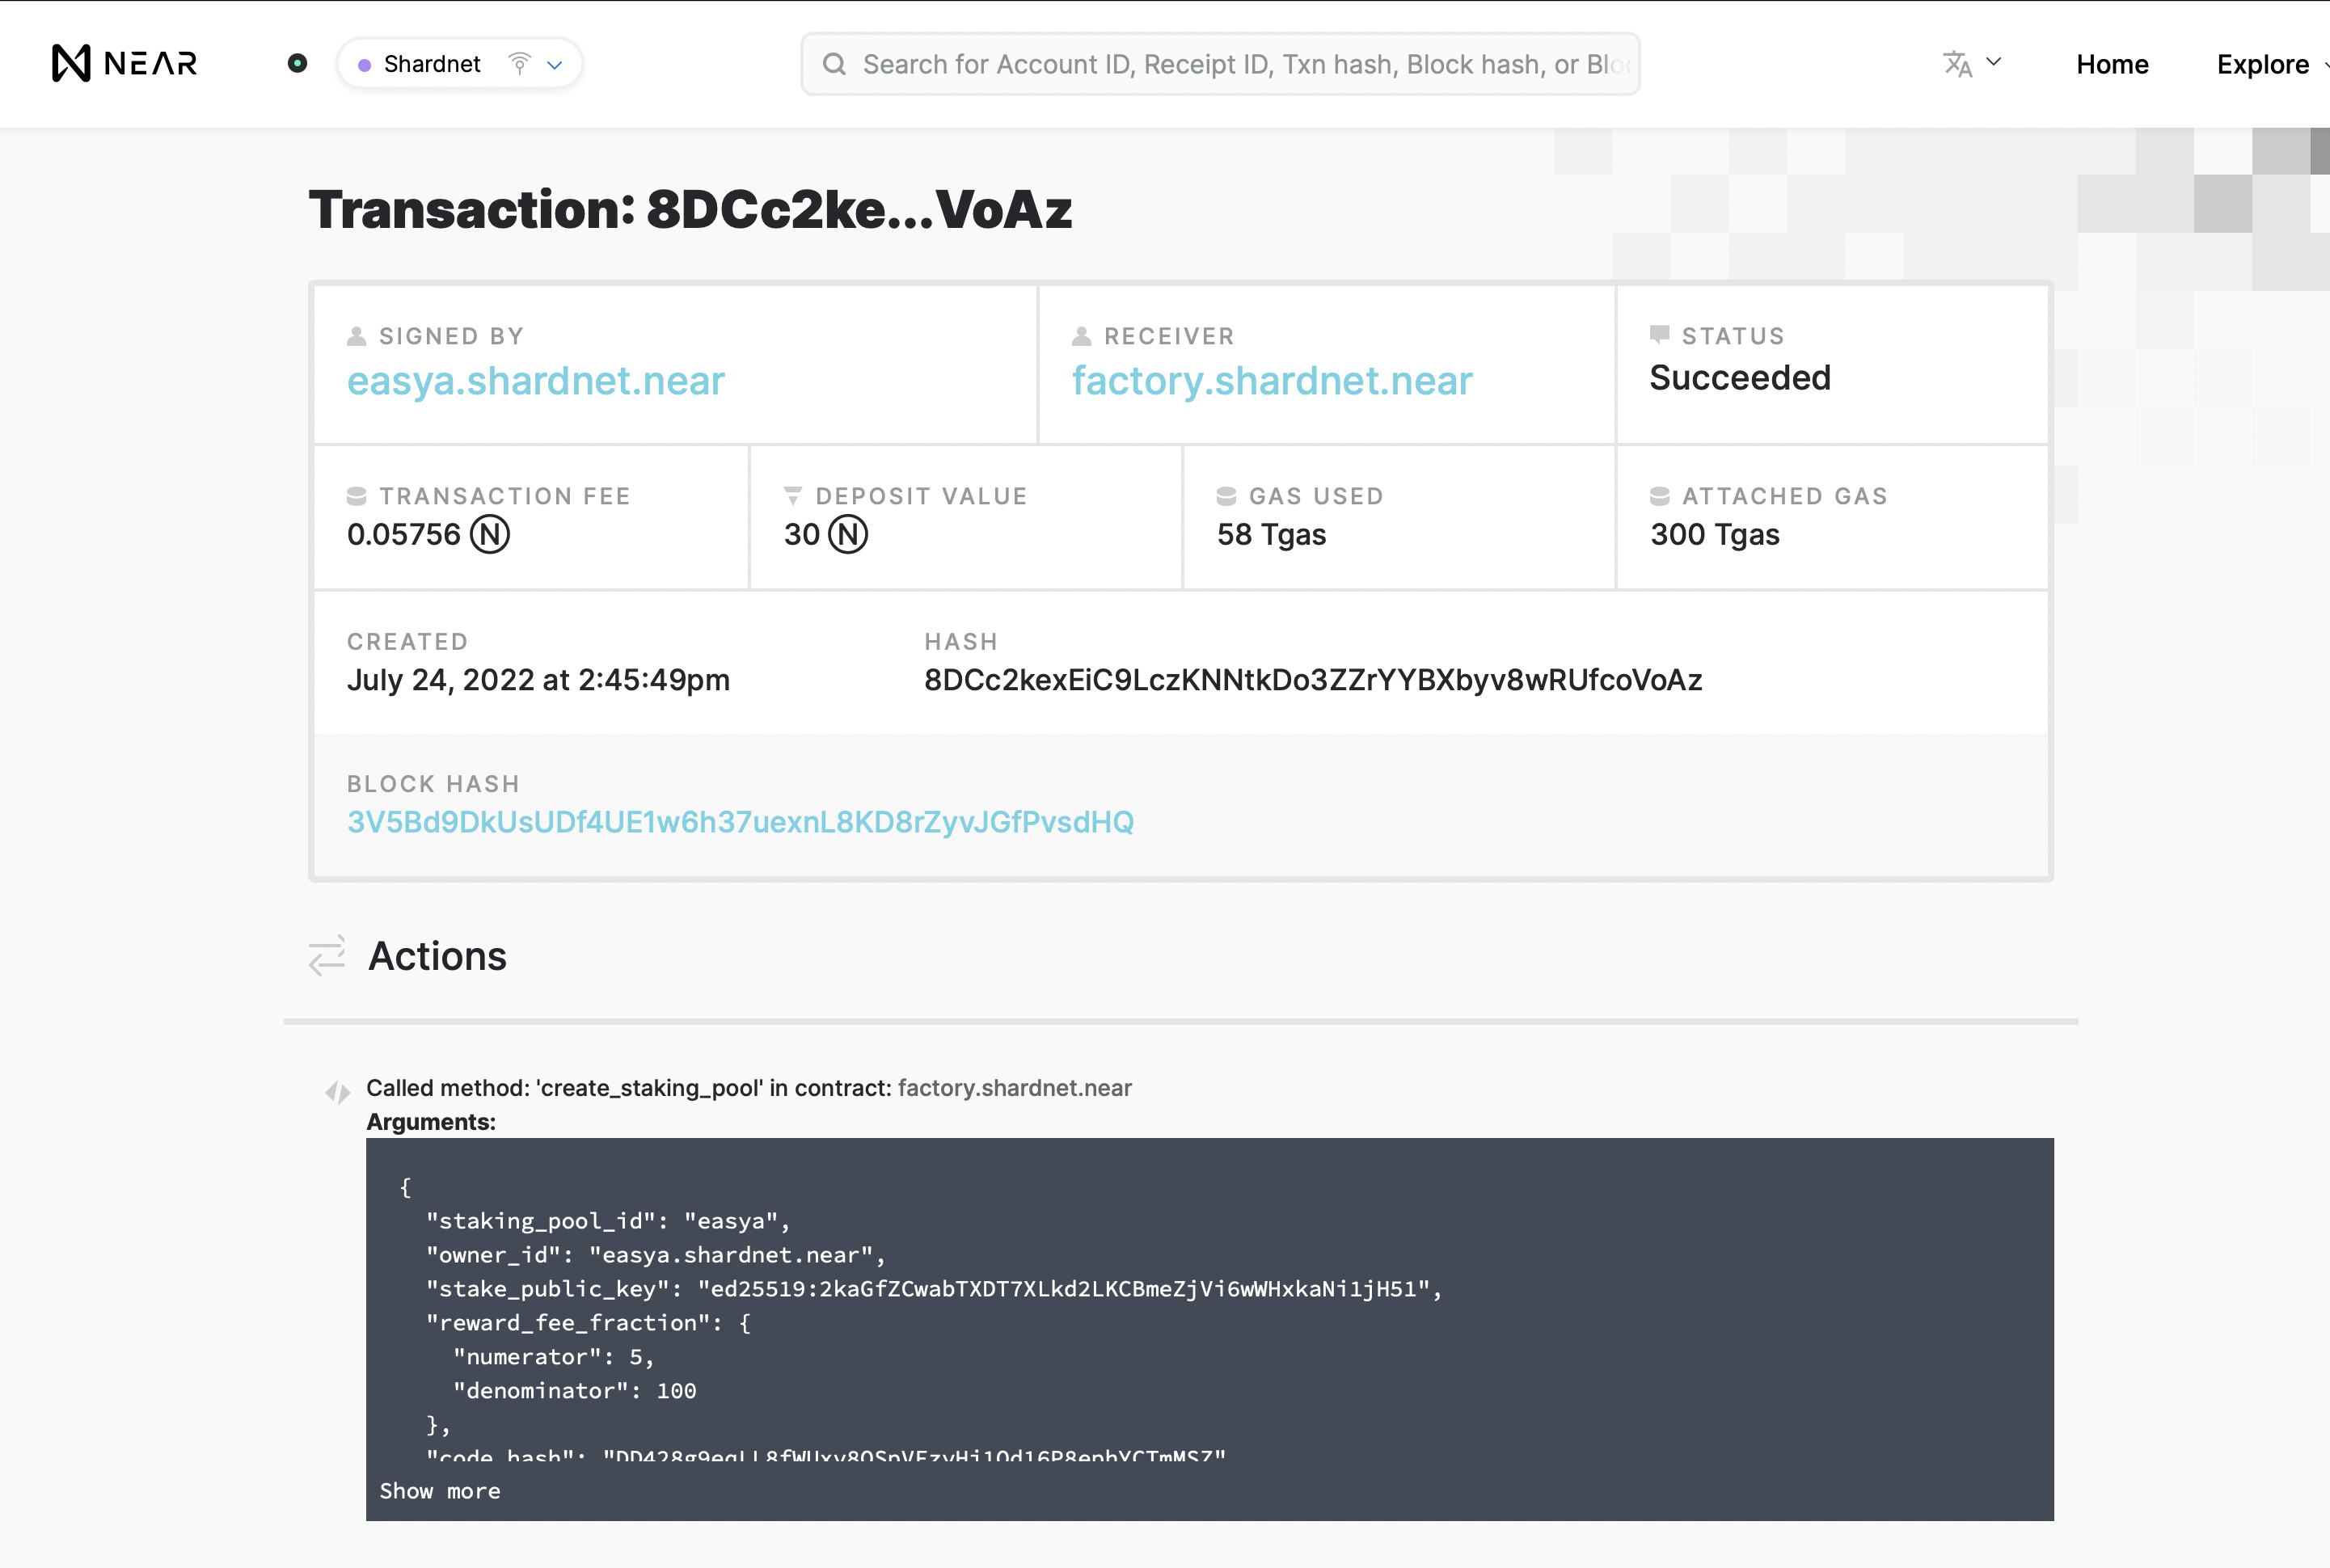Click Show more in arguments box
The image size is (2330, 1568).
[440, 1491]
